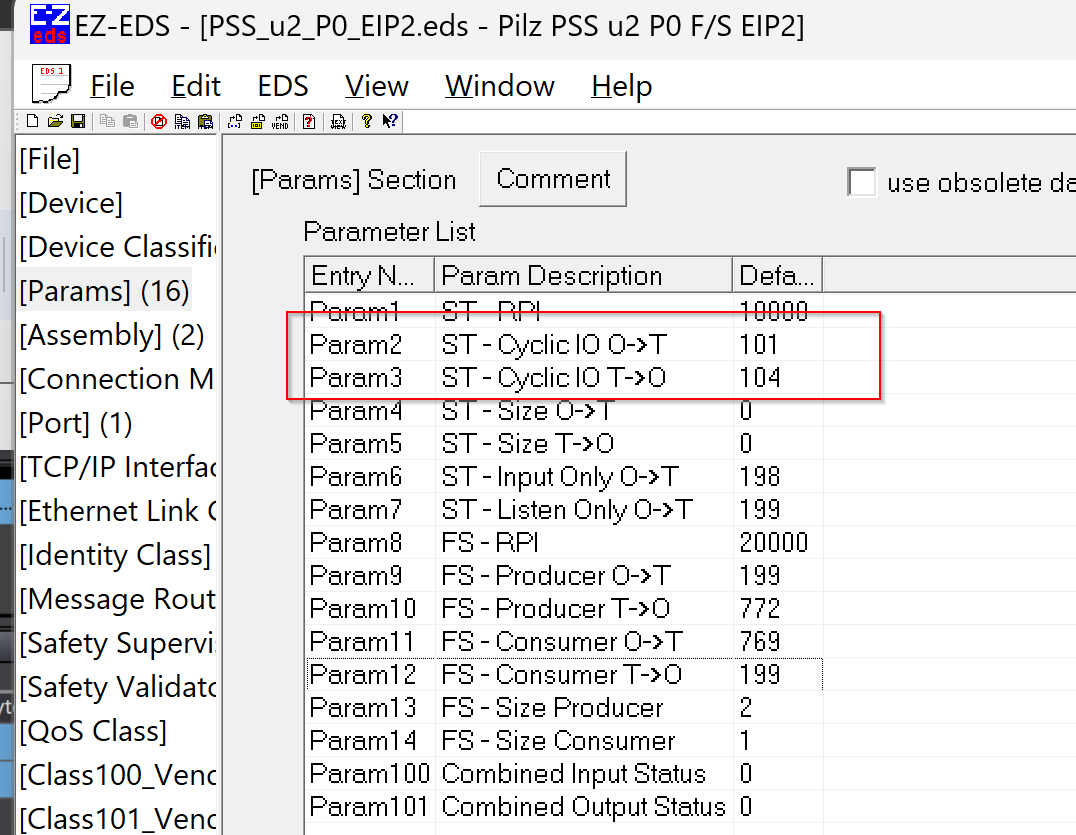
Task: Click the yellow question-mark help icon
Action: pos(366,121)
